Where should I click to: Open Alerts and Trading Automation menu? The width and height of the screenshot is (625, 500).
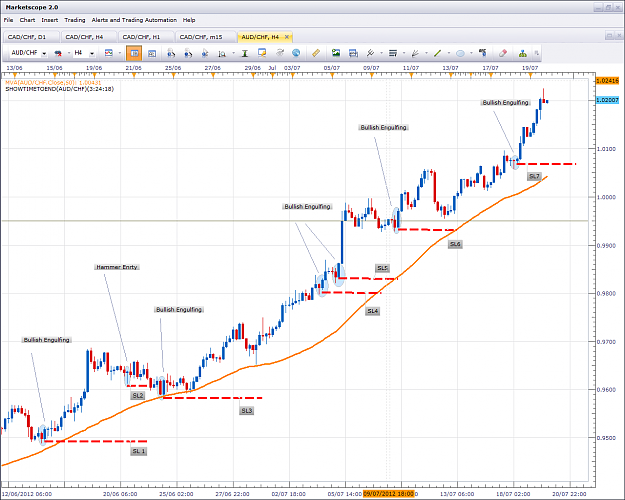pyautogui.click(x=134, y=20)
